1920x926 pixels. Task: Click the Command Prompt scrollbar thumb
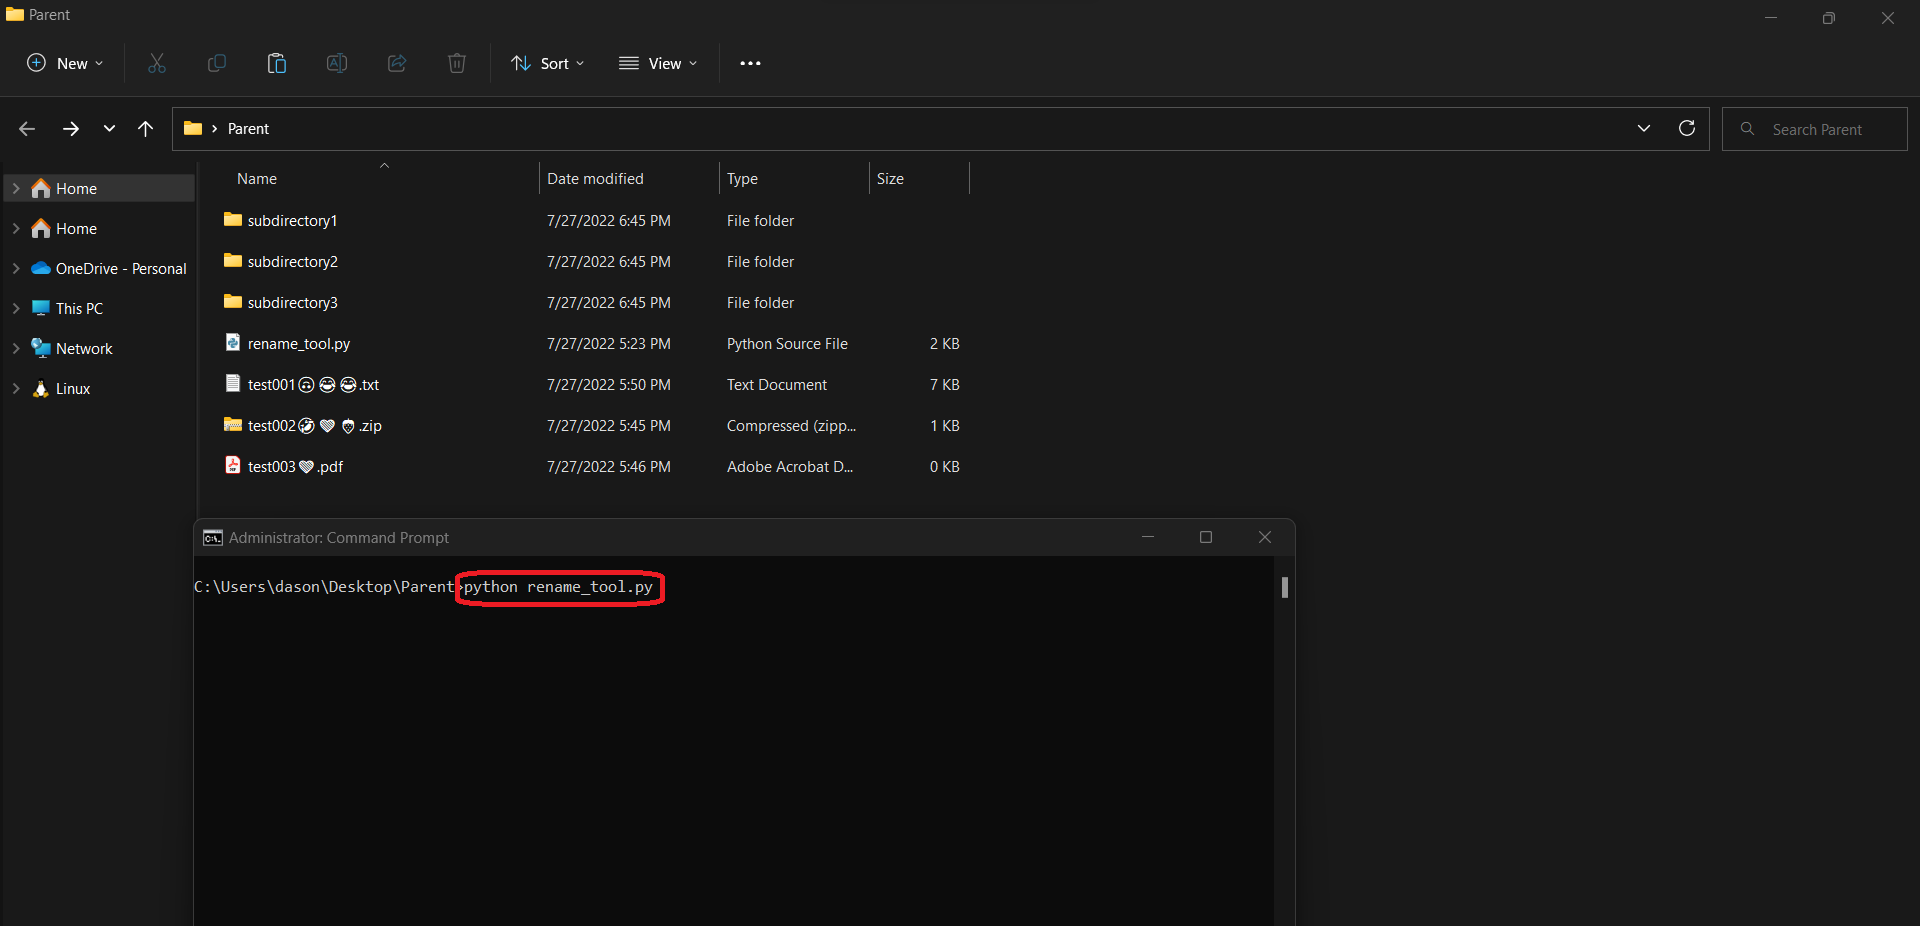(1285, 587)
